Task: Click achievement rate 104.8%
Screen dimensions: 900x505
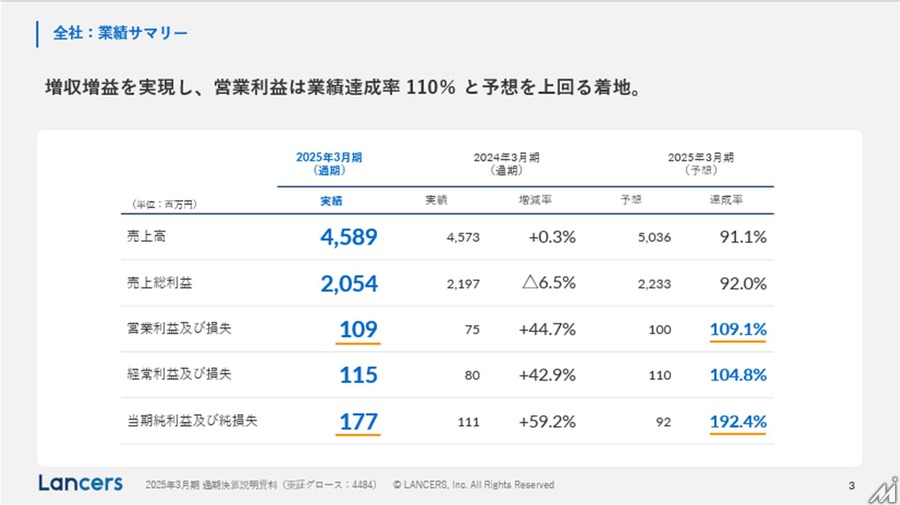Action: click(x=738, y=375)
